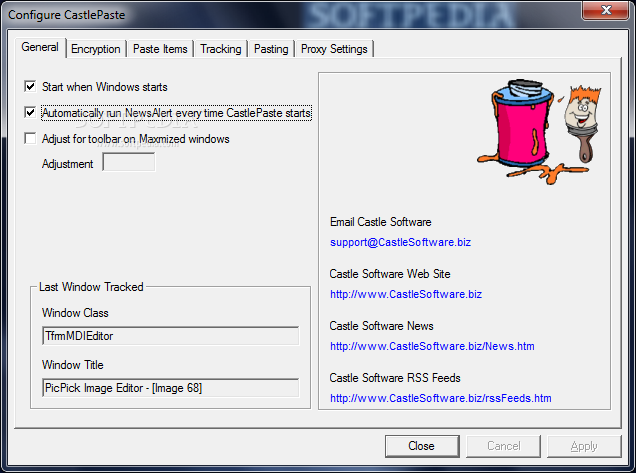Open the Encryption tab
636x473 pixels.
[96, 49]
